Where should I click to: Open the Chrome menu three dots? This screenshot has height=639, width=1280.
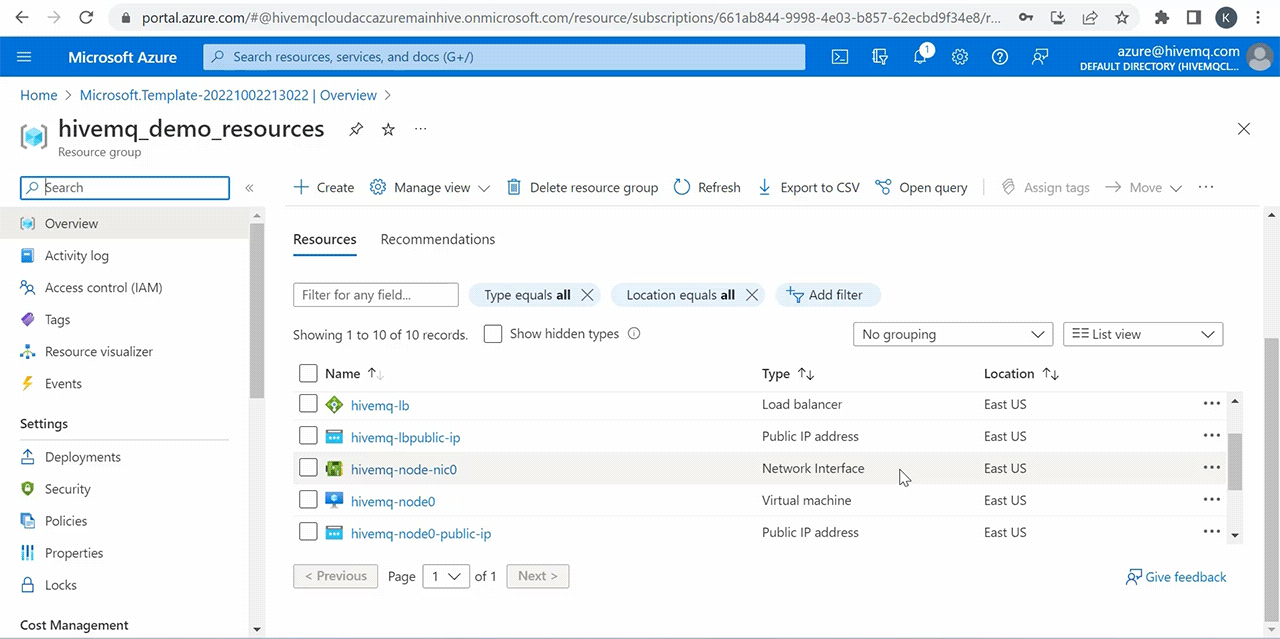pos(1259,17)
